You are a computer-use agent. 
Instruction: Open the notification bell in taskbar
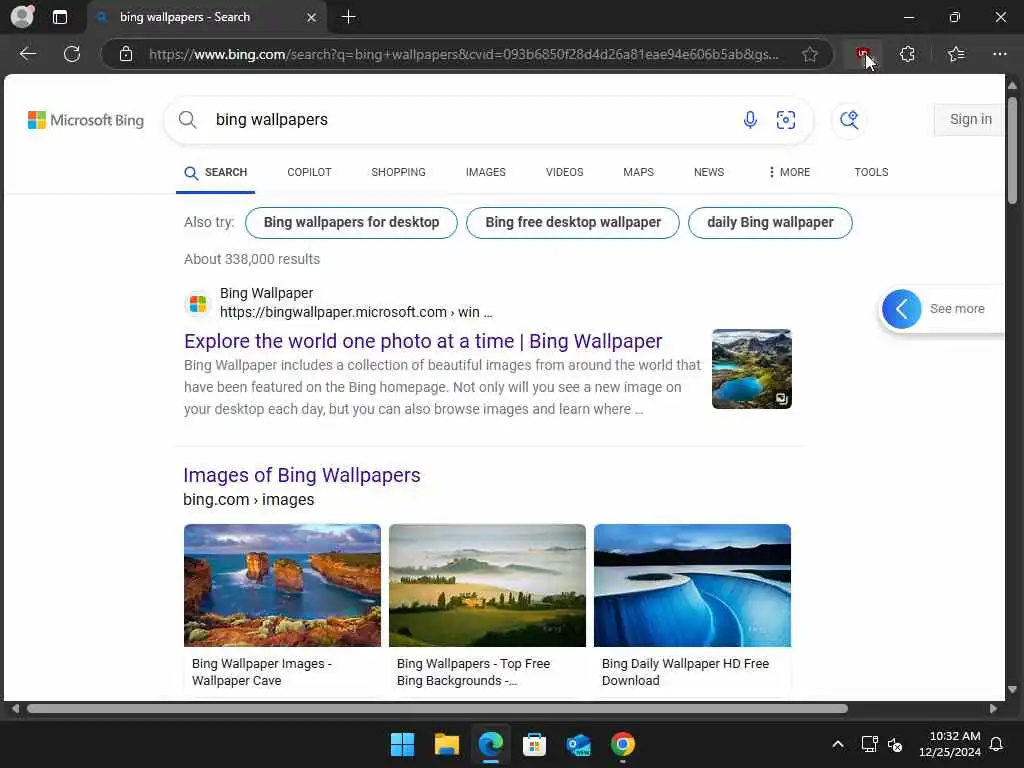coord(996,744)
